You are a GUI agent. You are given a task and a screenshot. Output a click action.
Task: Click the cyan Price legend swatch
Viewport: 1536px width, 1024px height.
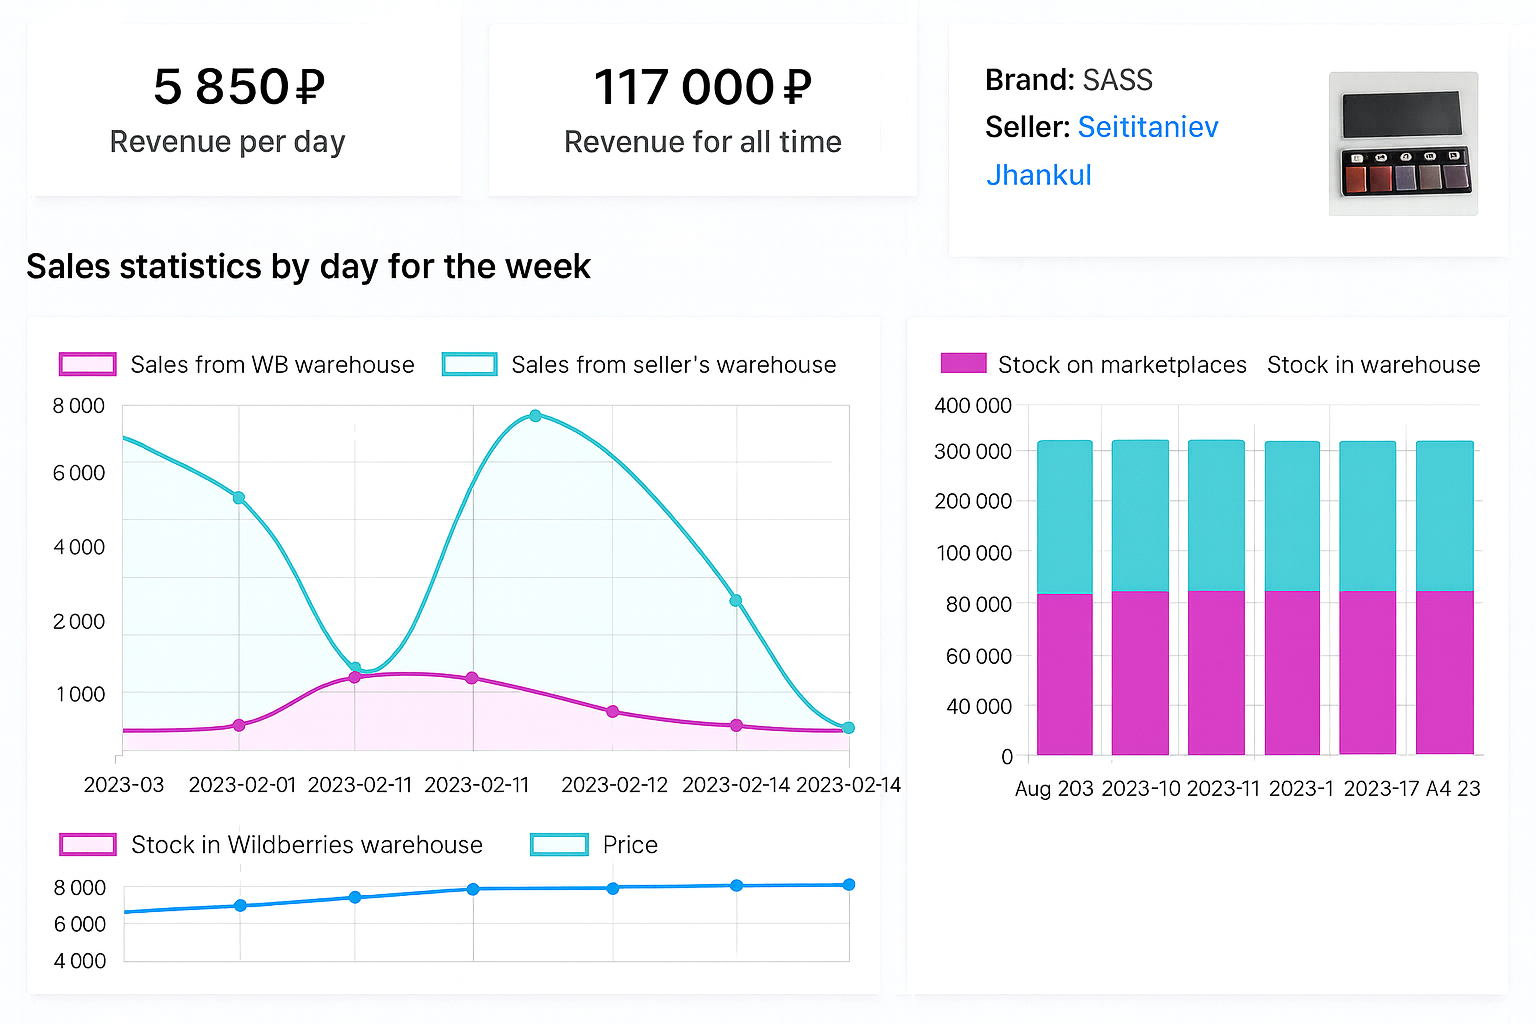pyautogui.click(x=559, y=845)
